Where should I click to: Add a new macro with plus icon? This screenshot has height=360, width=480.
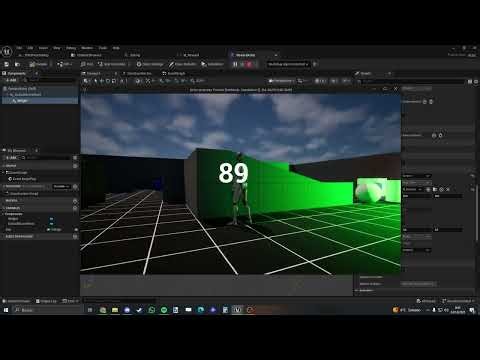click(75, 201)
